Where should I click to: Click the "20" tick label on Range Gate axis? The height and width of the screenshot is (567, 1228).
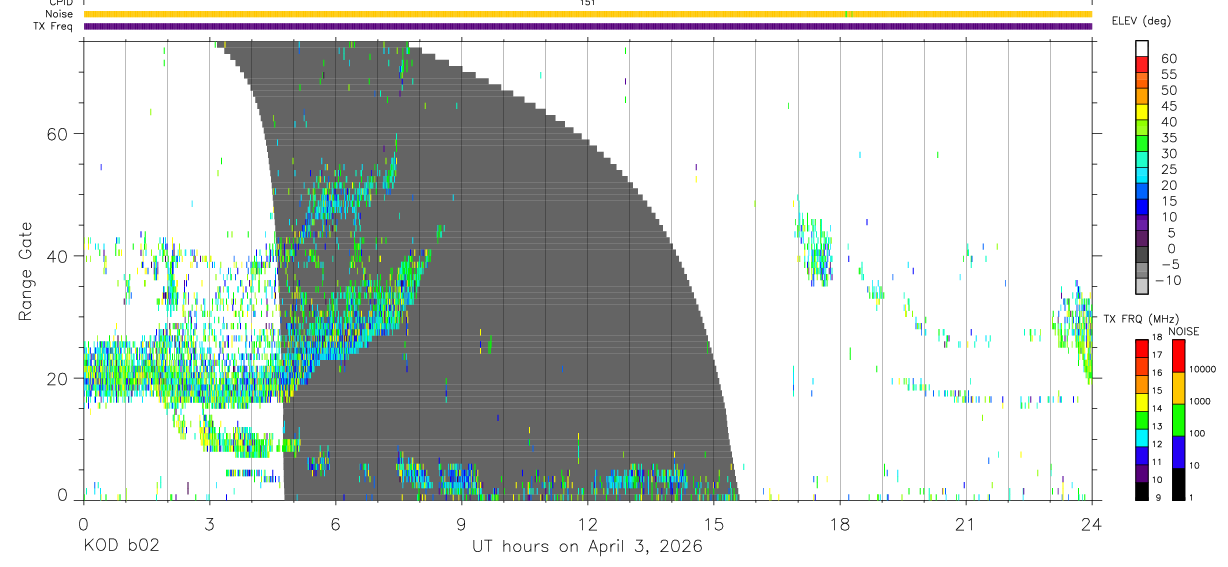coord(58,378)
